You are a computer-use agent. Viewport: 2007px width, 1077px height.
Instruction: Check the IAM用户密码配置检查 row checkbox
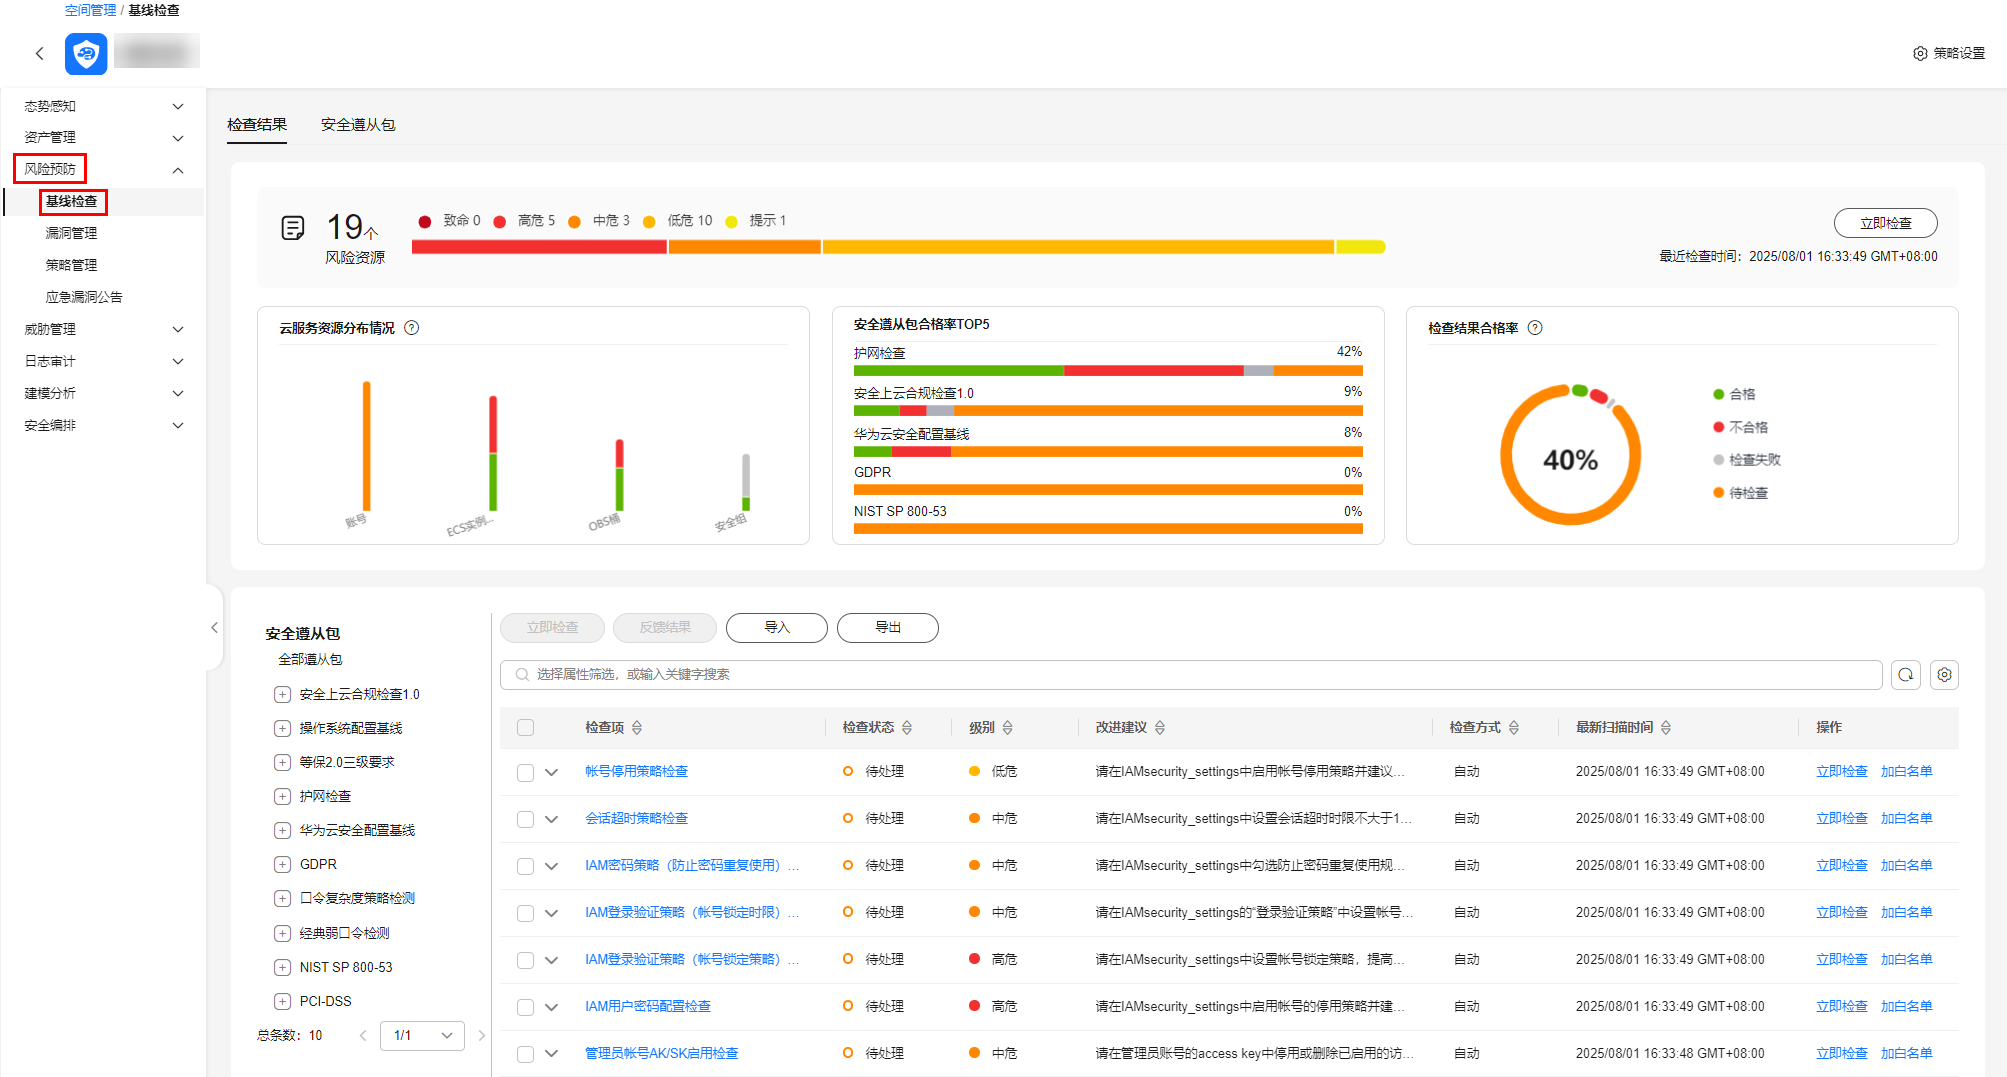(525, 1007)
